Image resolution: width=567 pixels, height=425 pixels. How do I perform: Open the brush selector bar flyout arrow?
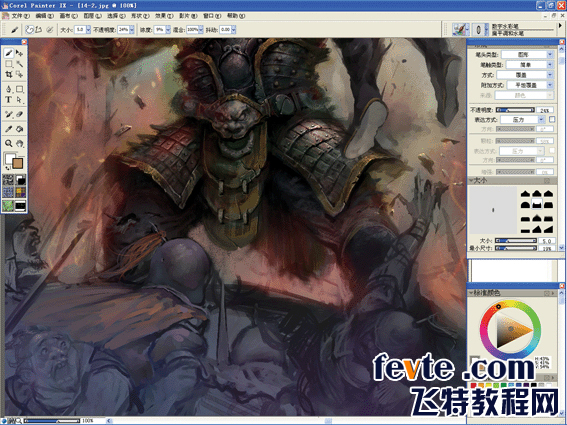(x=560, y=26)
